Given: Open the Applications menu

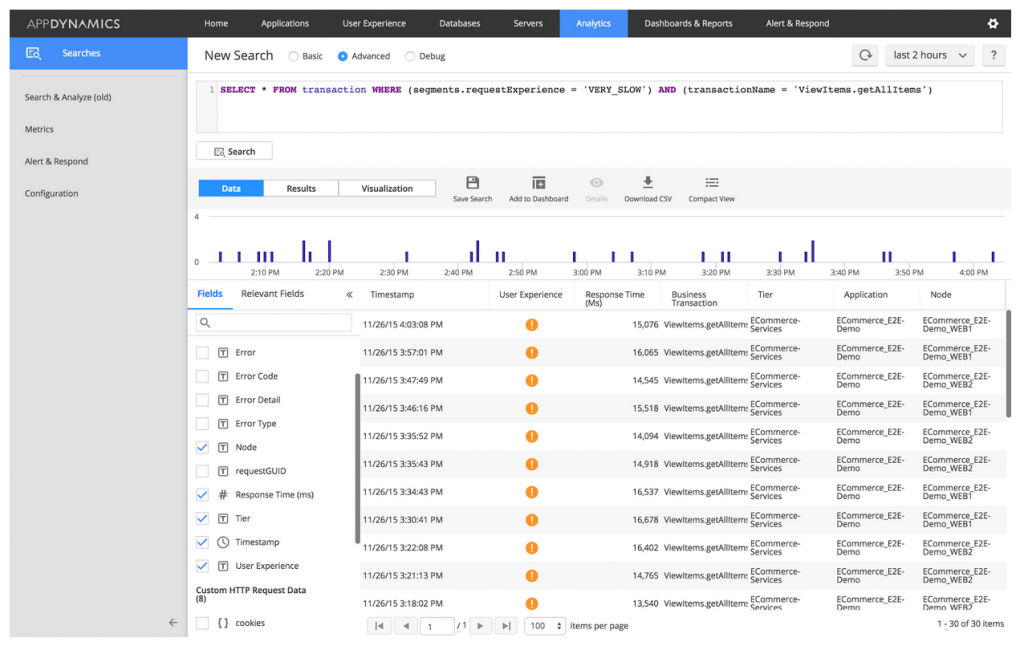Looking at the screenshot, I should (x=285, y=24).
